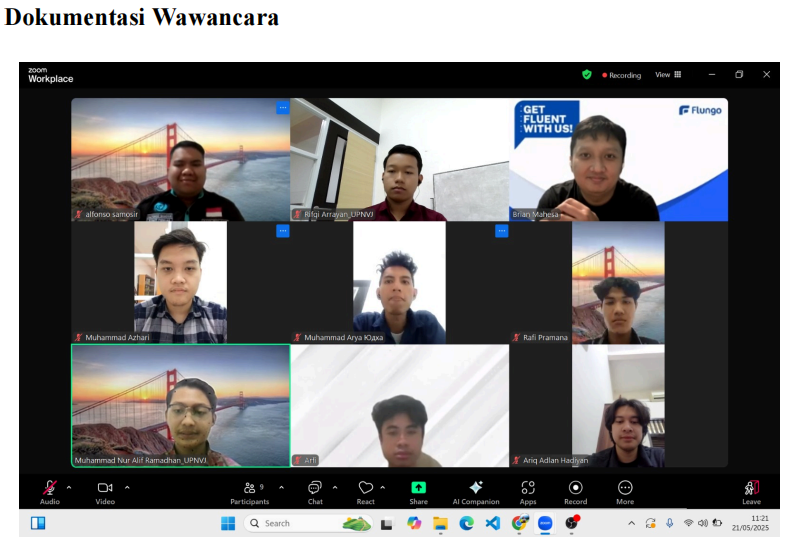The width and height of the screenshot is (791, 547).
Task: Open the More options menu
Action: click(625, 488)
